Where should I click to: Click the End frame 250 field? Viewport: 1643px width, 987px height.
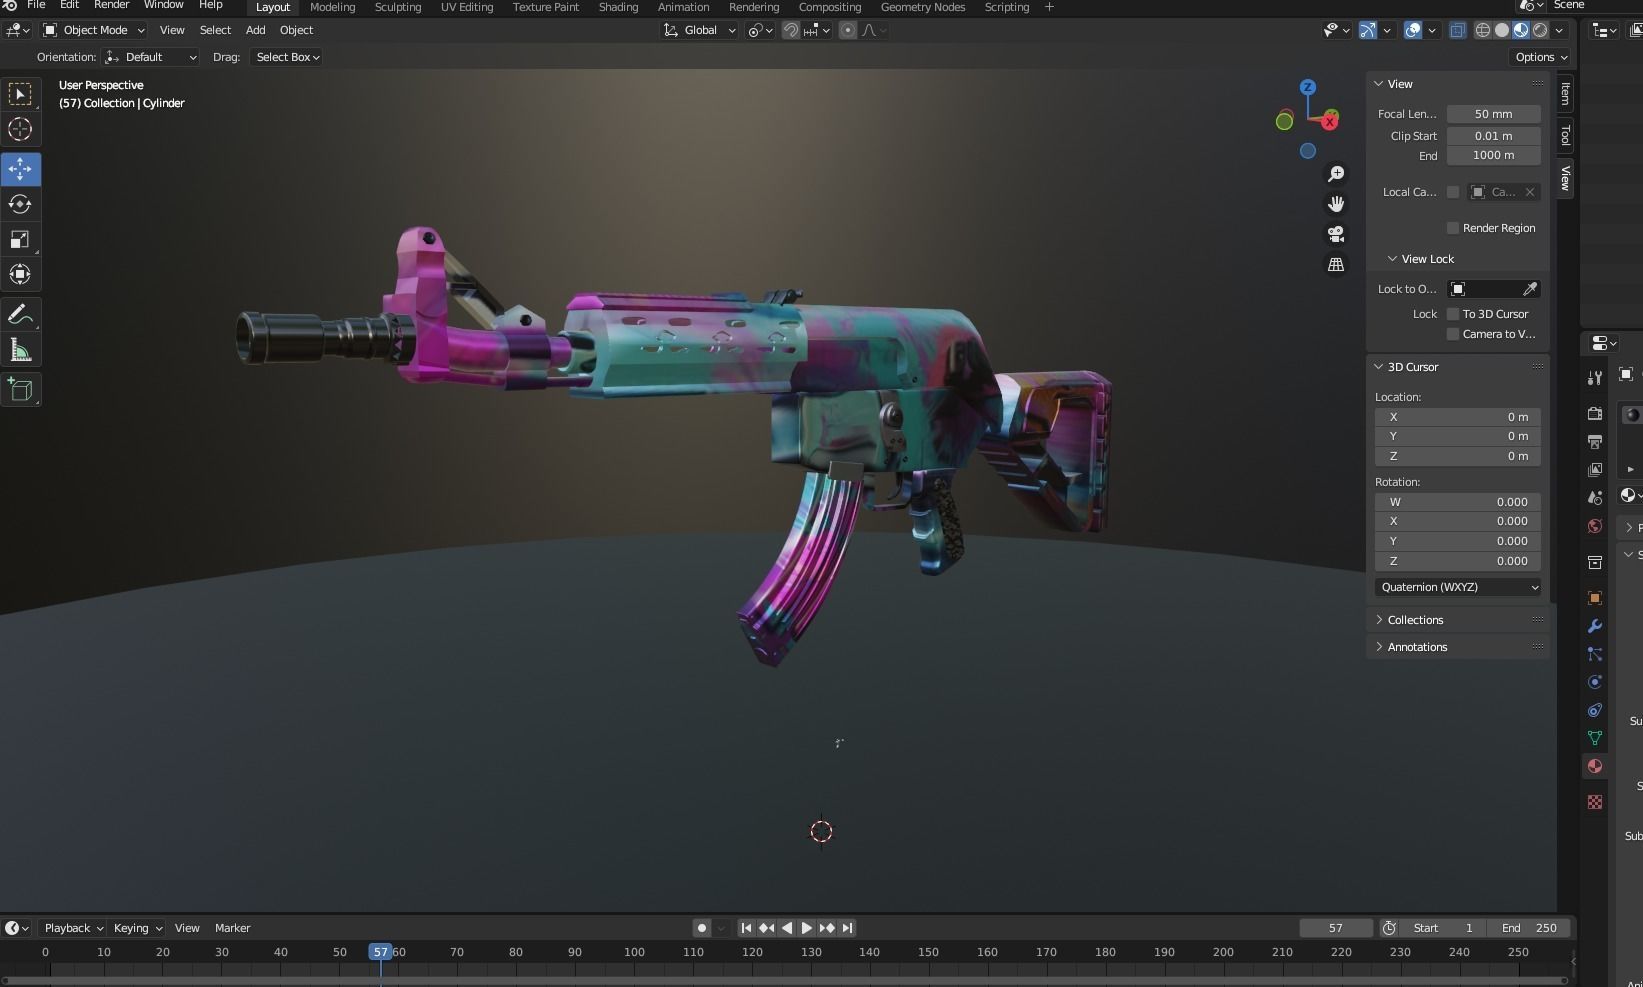[1529, 928]
